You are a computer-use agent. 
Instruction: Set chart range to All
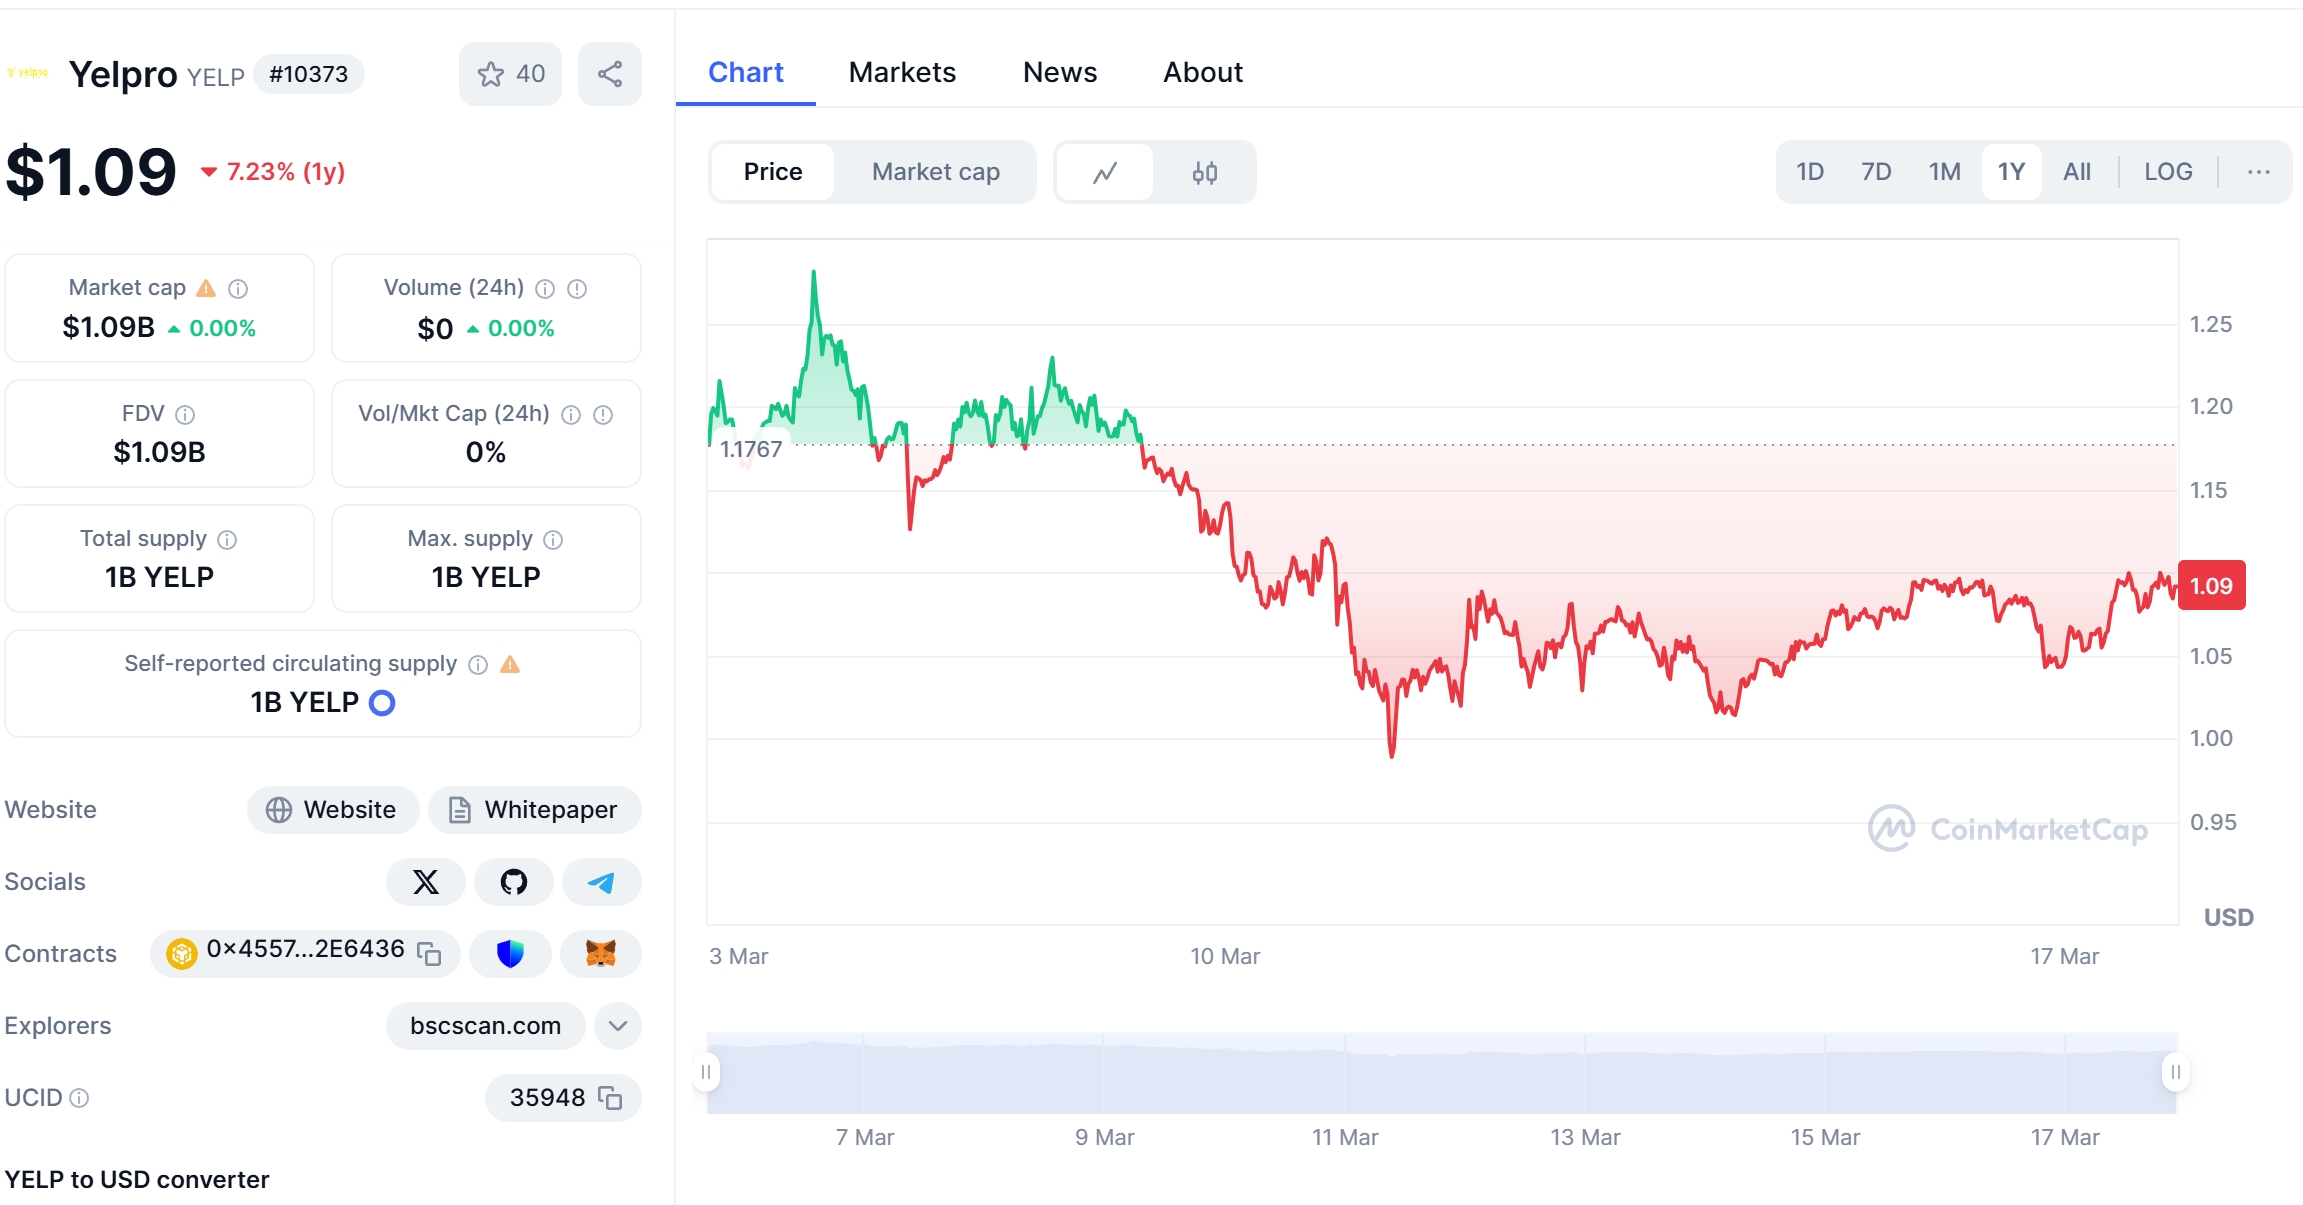(2077, 172)
